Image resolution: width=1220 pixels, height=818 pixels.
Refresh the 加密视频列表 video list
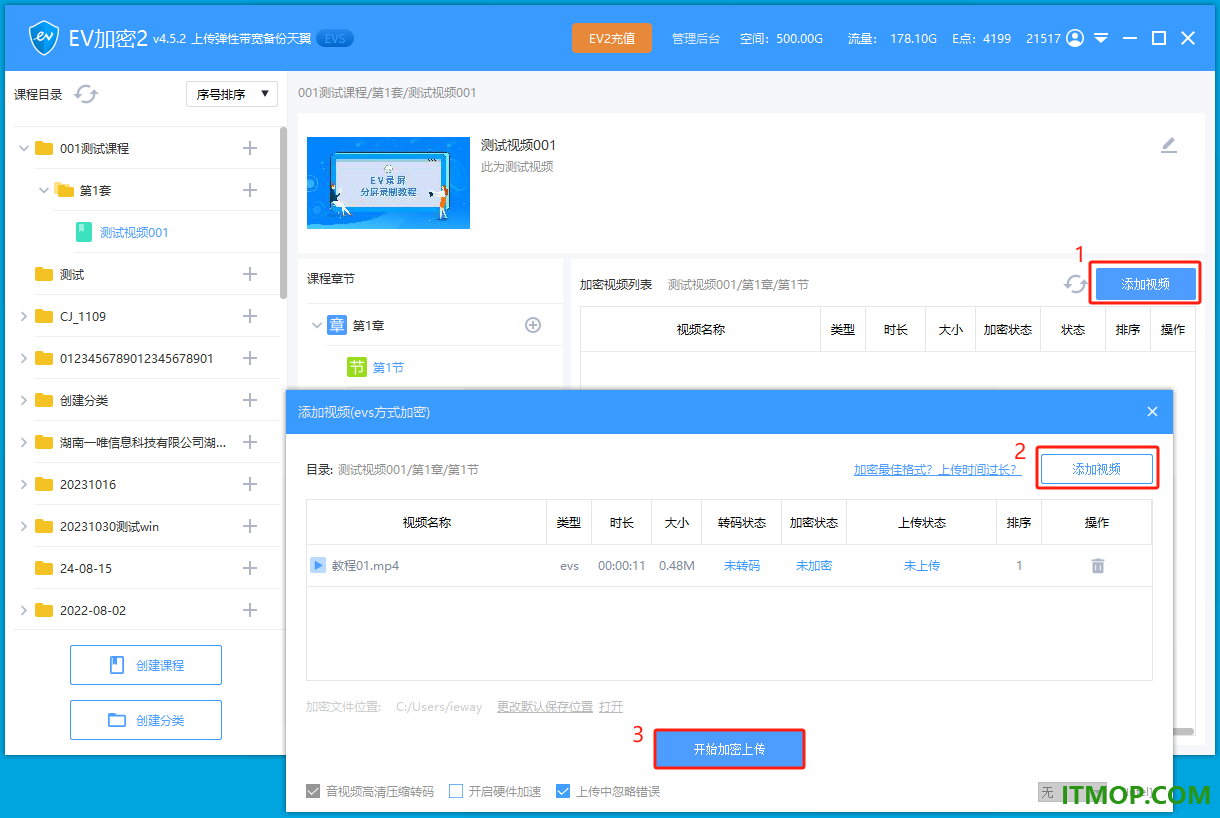[1075, 284]
